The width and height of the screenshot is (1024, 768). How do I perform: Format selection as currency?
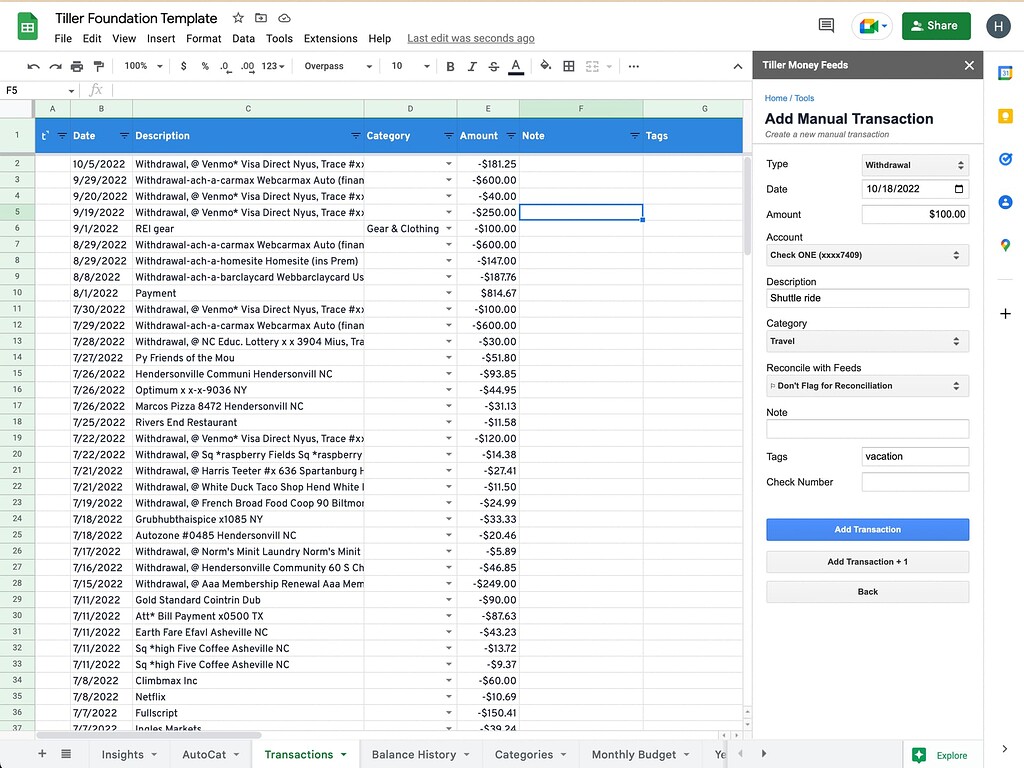(182, 65)
